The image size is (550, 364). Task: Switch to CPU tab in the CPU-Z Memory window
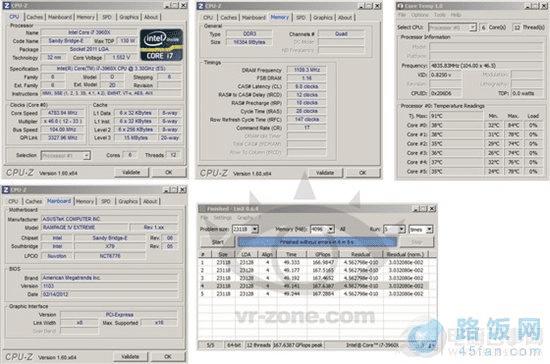click(208, 17)
